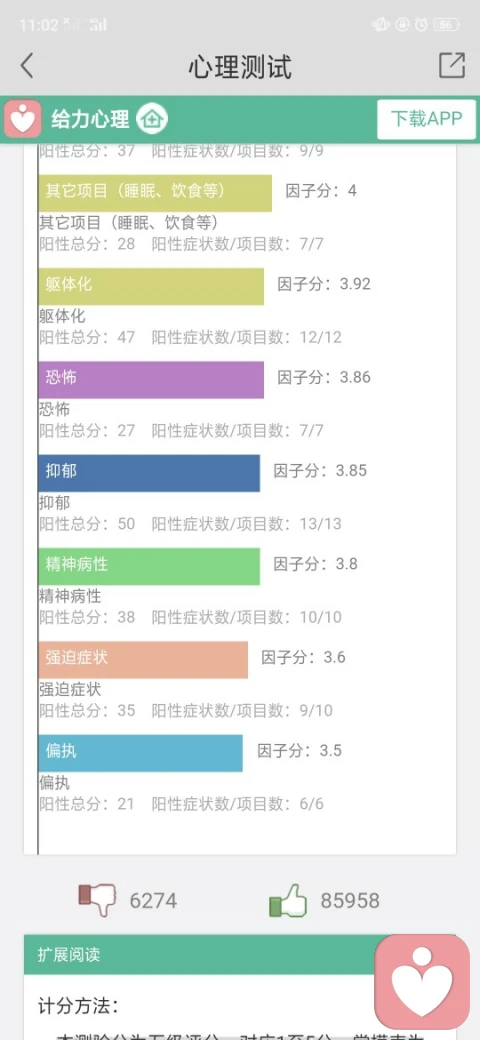Select the green 精神病性 bar

[149, 566]
